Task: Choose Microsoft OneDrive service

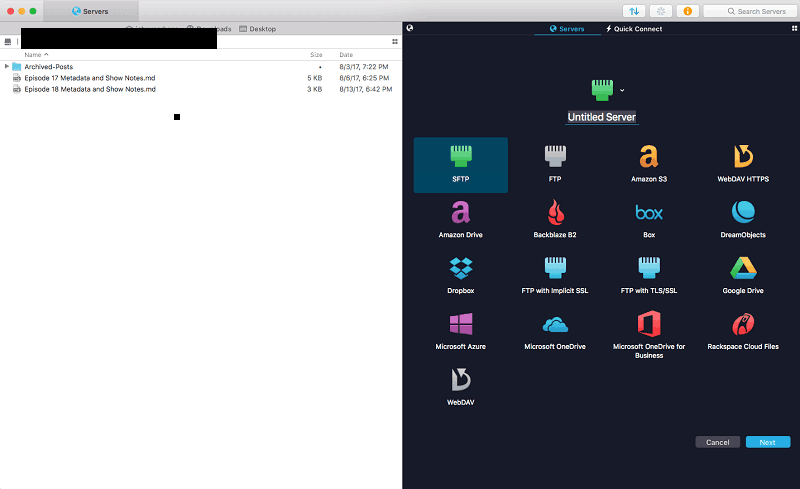Action: click(x=555, y=332)
